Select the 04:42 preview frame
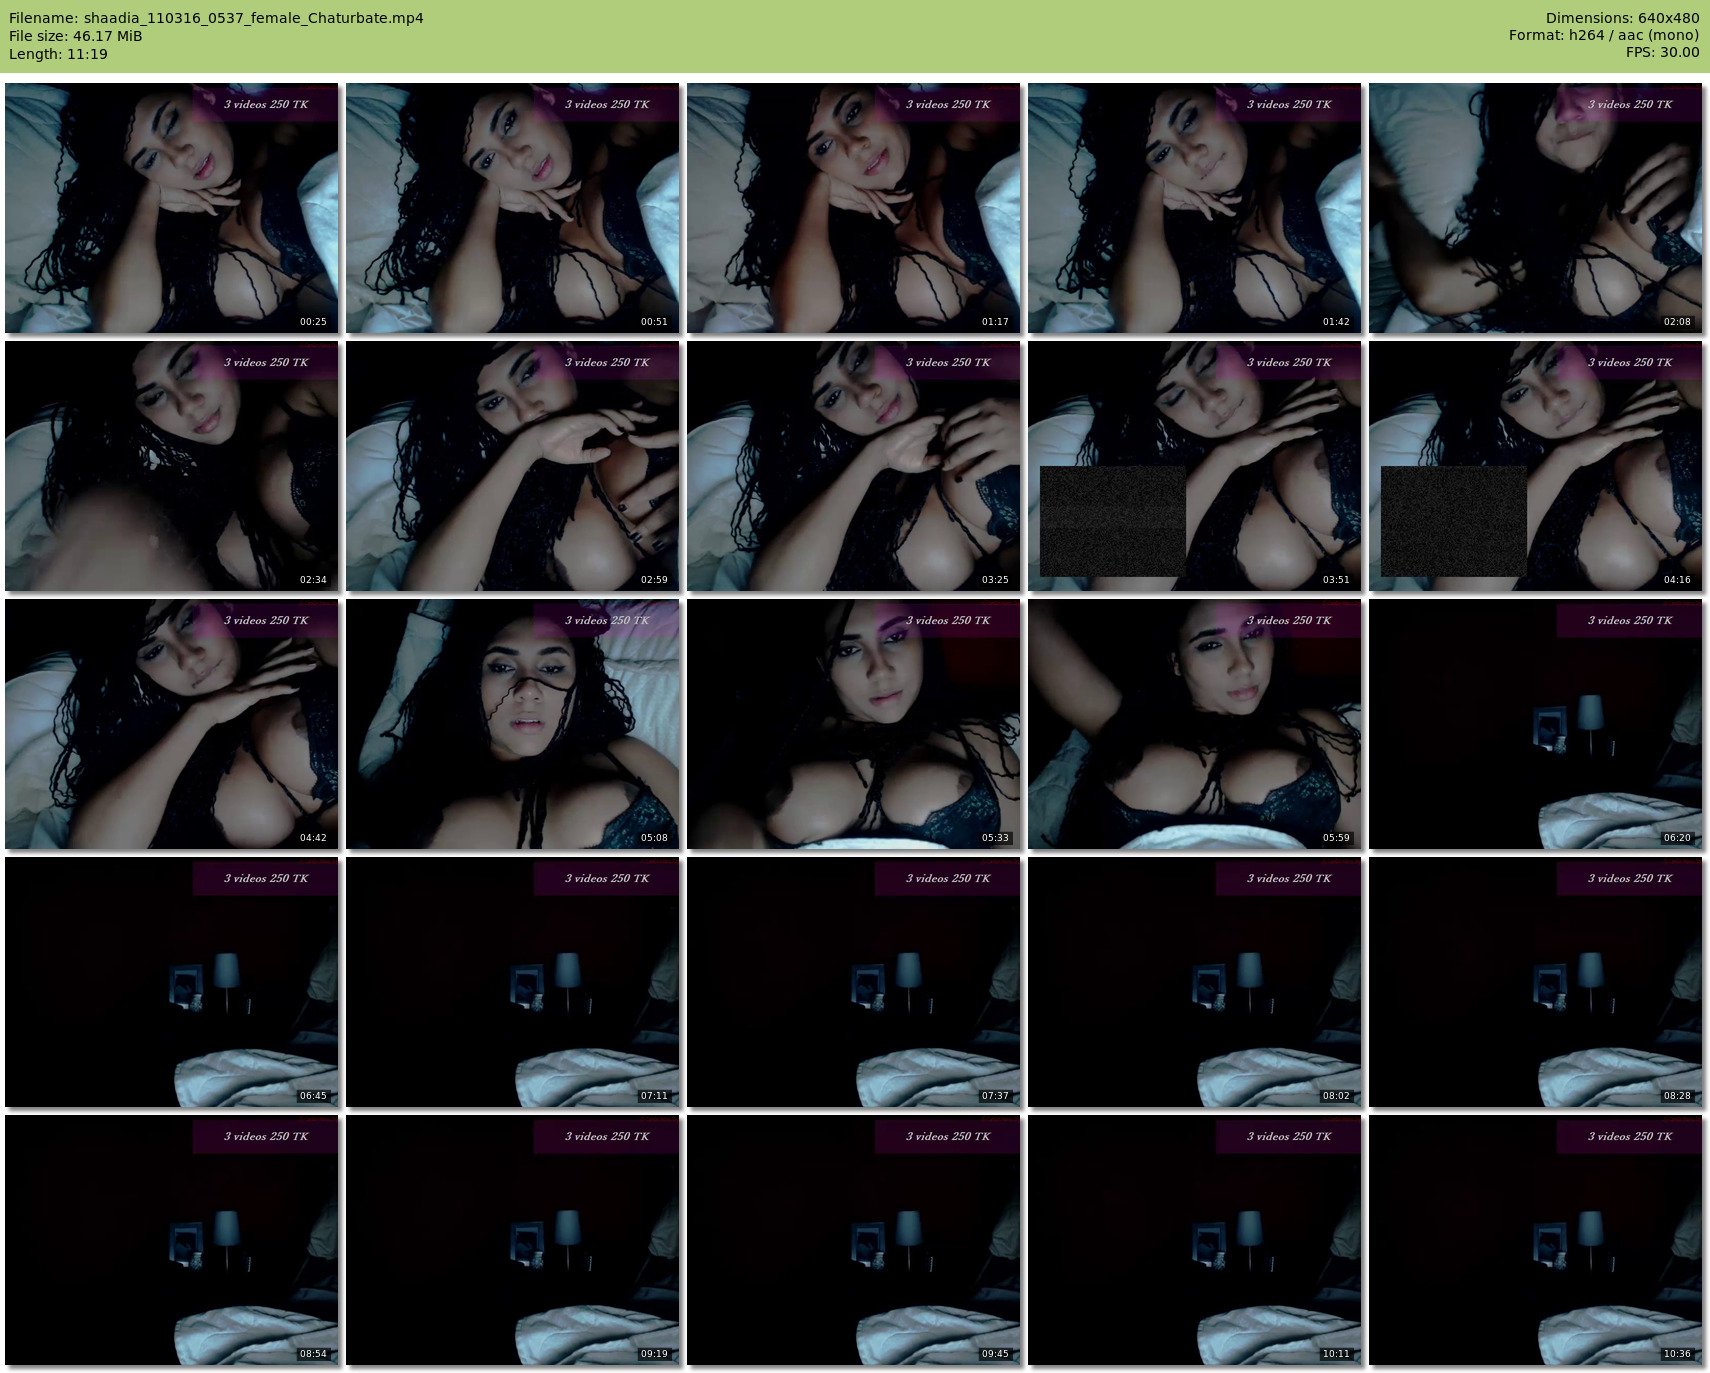This screenshot has width=1710, height=1373. point(172,724)
